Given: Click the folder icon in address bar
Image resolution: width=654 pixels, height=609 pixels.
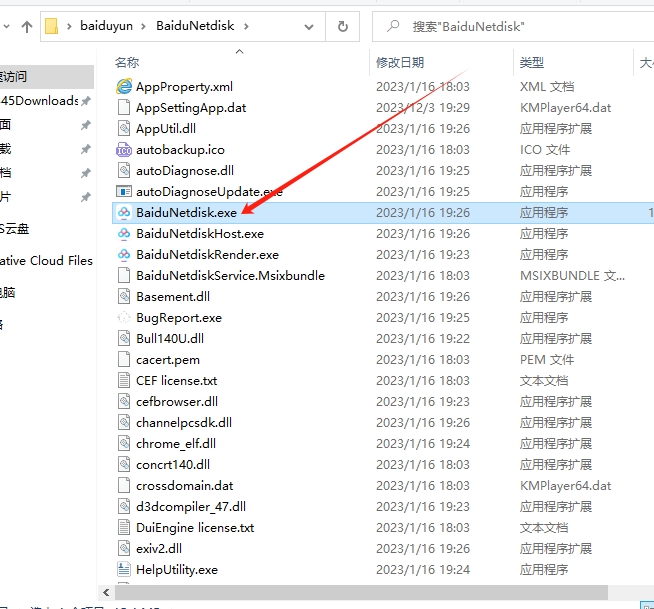Looking at the screenshot, I should click(x=51, y=26).
